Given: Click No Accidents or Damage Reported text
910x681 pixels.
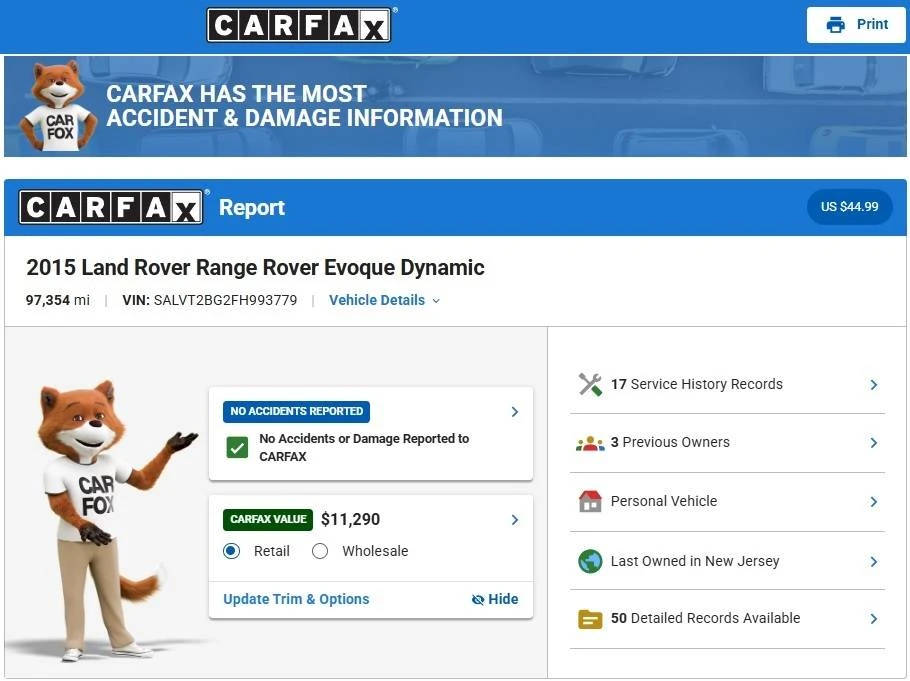Looking at the screenshot, I should click(x=364, y=448).
